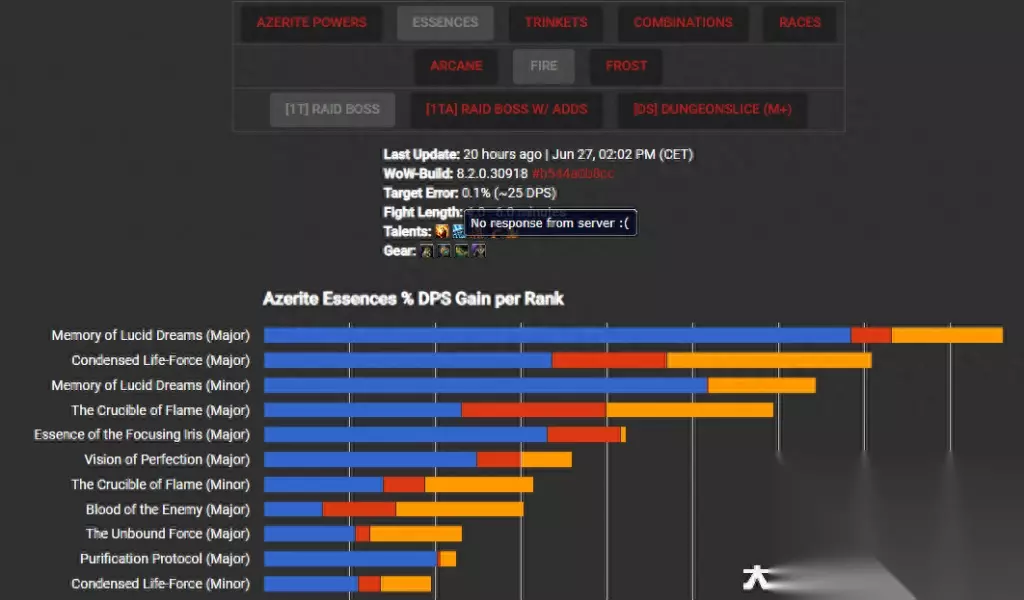
Task: Click orange segment of Blood of the Enemy (Major)
Action: 459,509
